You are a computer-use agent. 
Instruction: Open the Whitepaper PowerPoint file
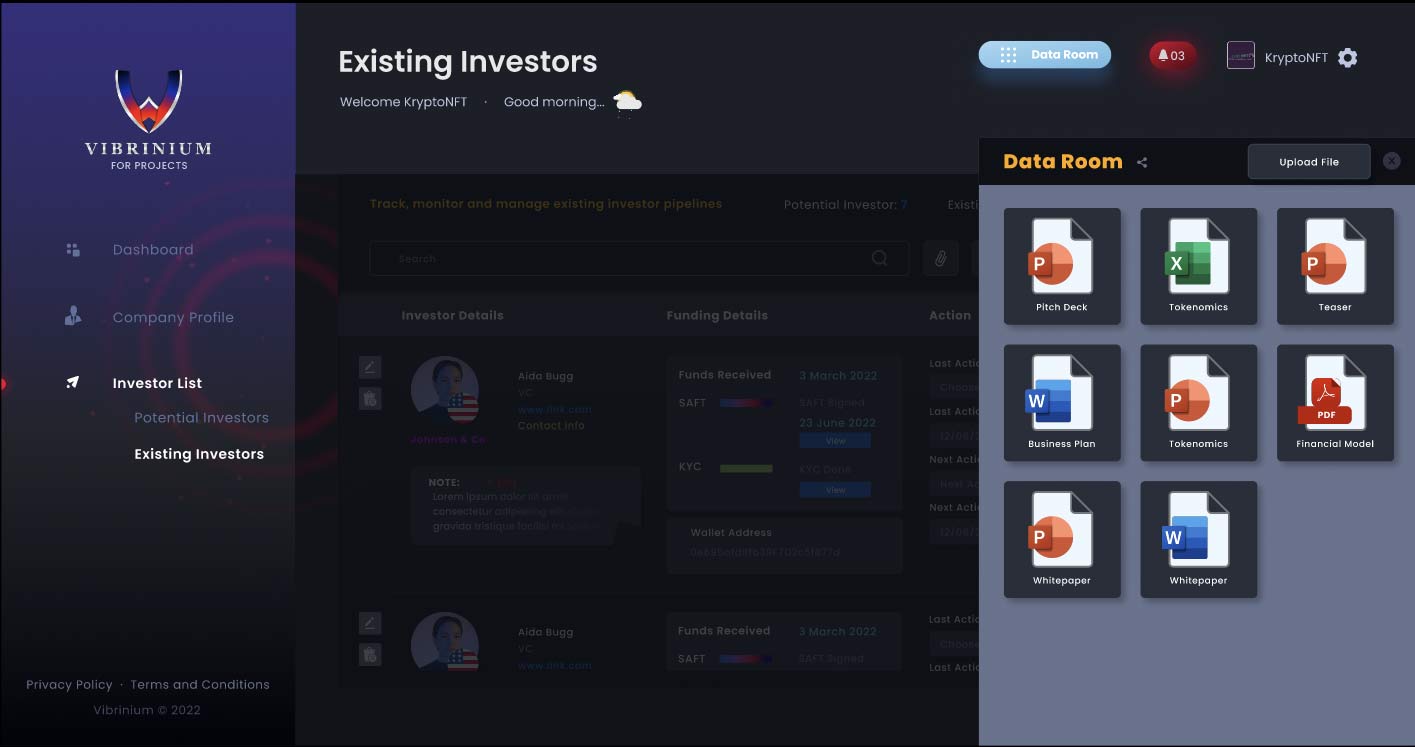1061,539
